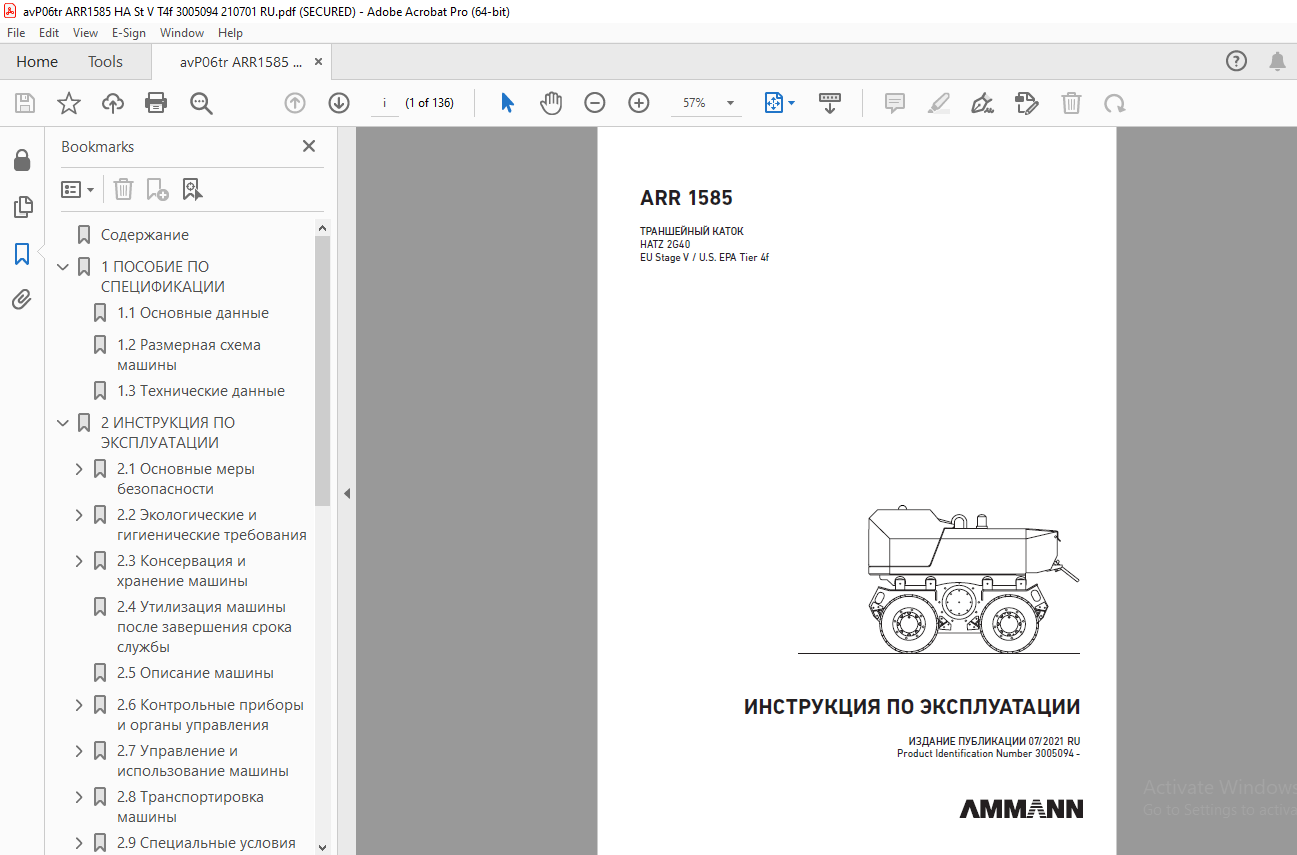Open the find text magnifier tool
Viewport: 1297px width, 855px height.
pyautogui.click(x=201, y=103)
